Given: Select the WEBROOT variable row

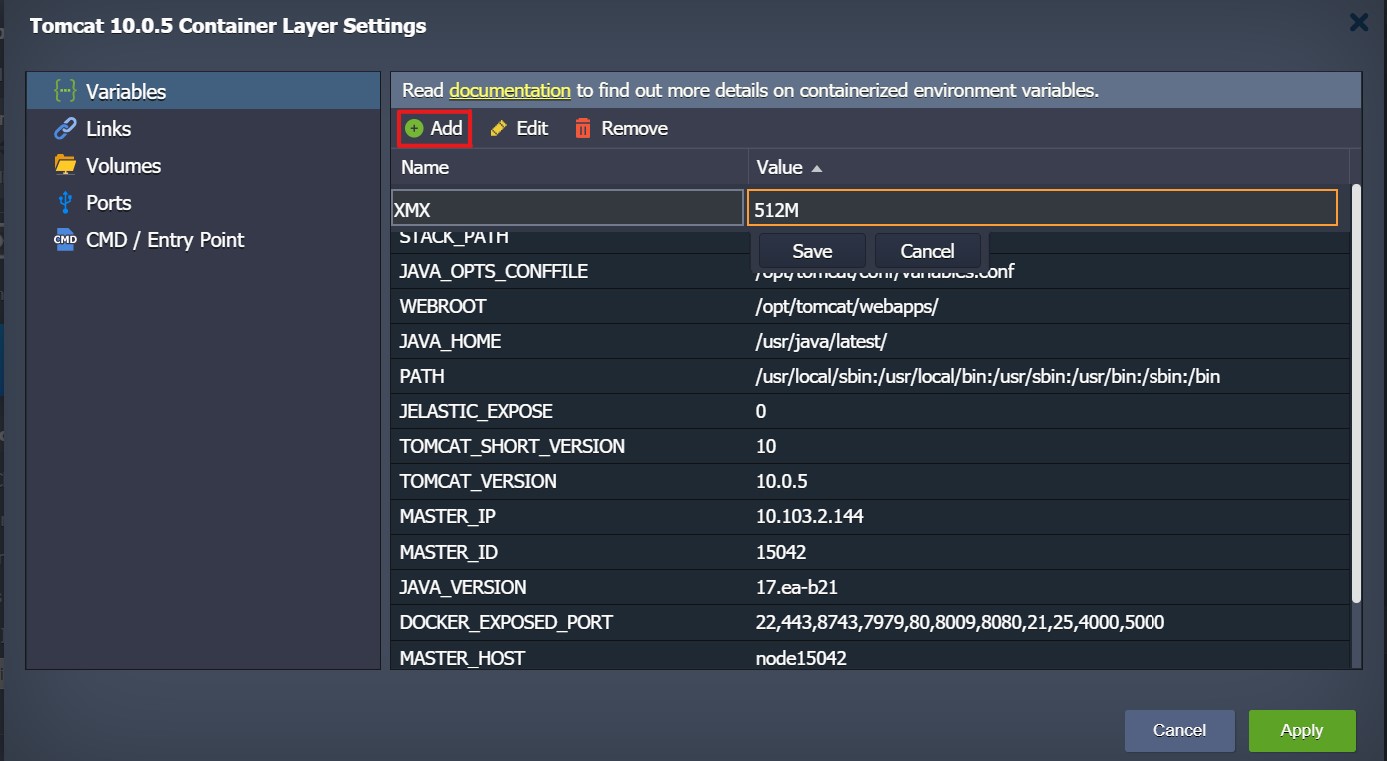Looking at the screenshot, I should [870, 307].
